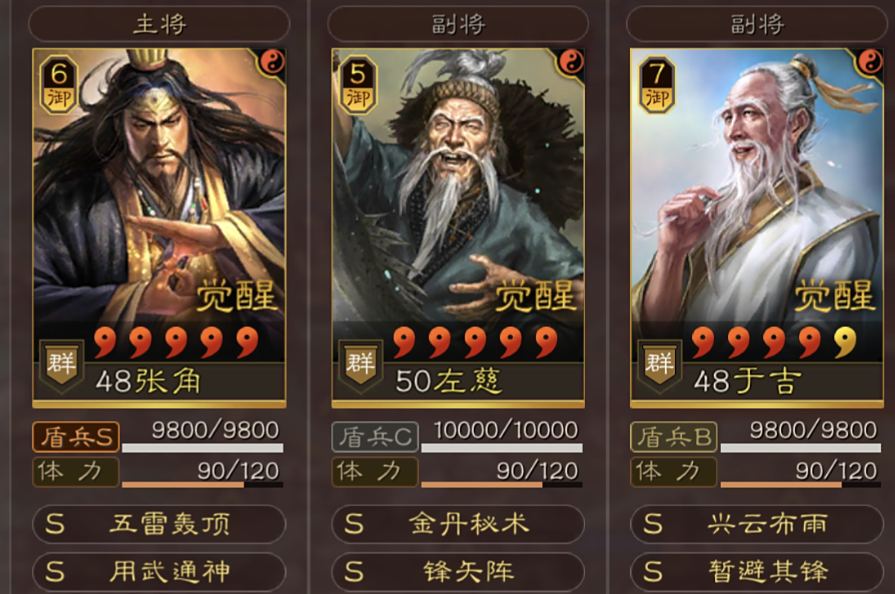Open the 金丹秘术 skill
This screenshot has width=895, height=594.
[458, 524]
